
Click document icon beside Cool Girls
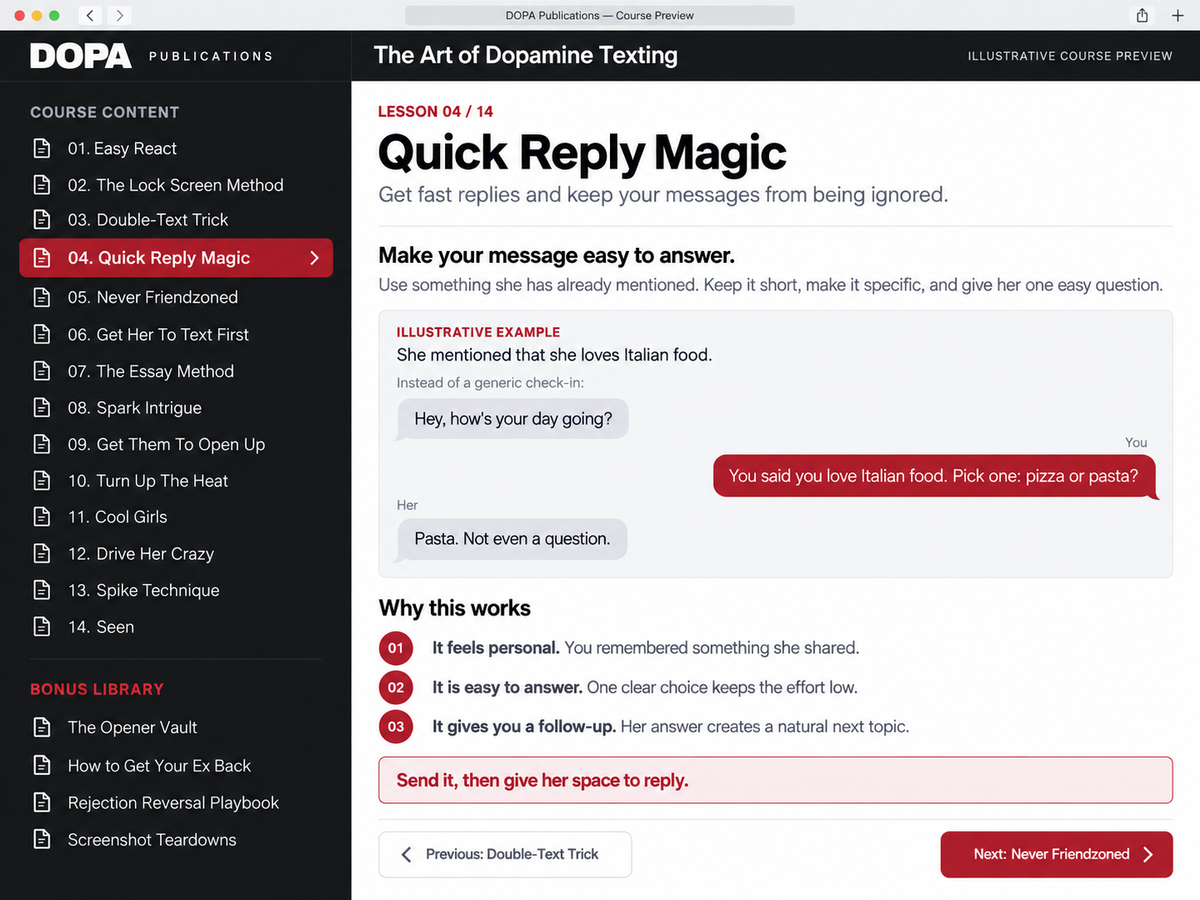point(42,517)
